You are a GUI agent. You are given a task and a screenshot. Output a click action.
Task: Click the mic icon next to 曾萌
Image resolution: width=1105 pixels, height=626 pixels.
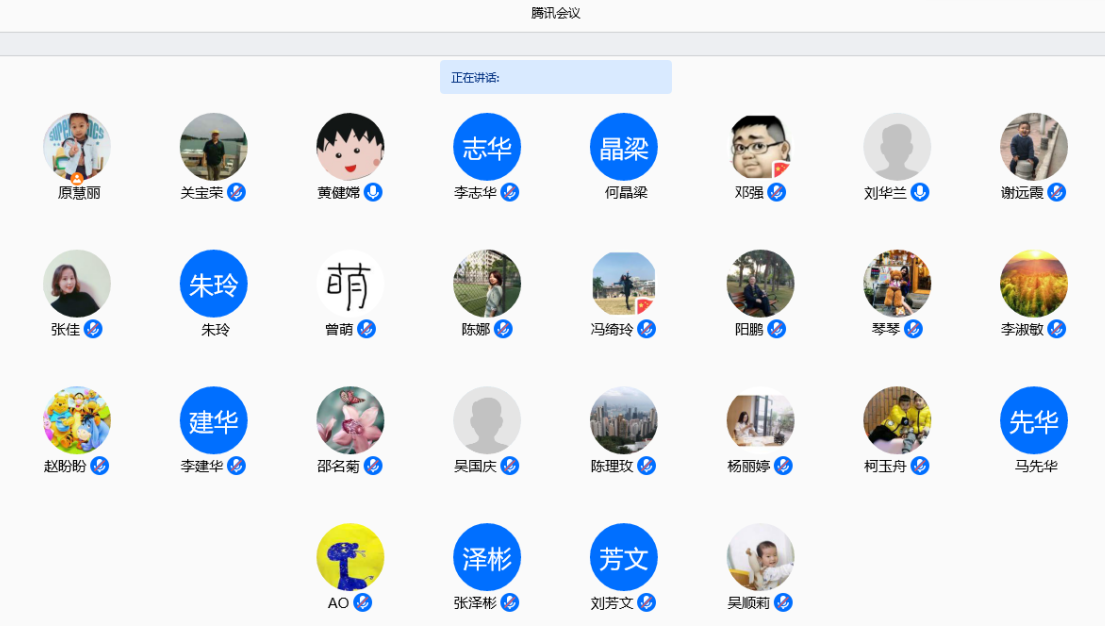[366, 329]
